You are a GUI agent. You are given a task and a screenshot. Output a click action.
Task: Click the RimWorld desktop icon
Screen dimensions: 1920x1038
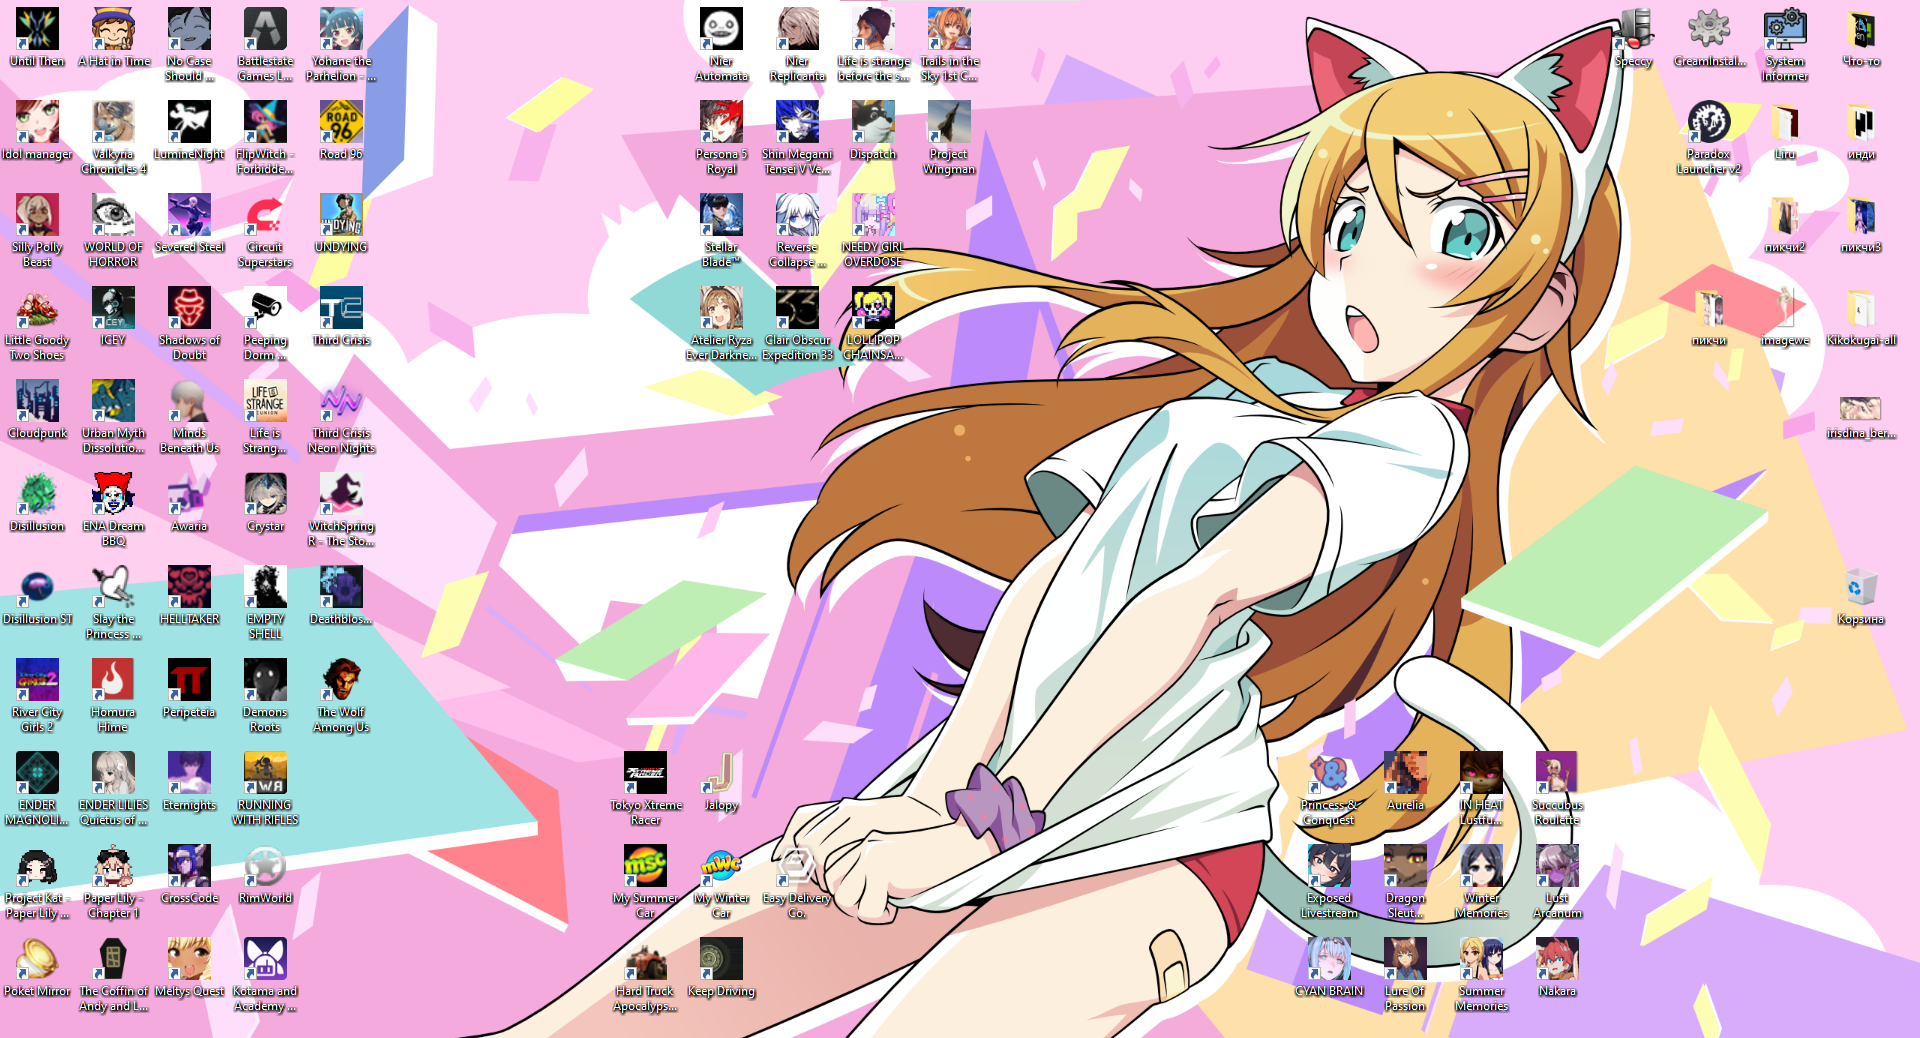coord(265,875)
